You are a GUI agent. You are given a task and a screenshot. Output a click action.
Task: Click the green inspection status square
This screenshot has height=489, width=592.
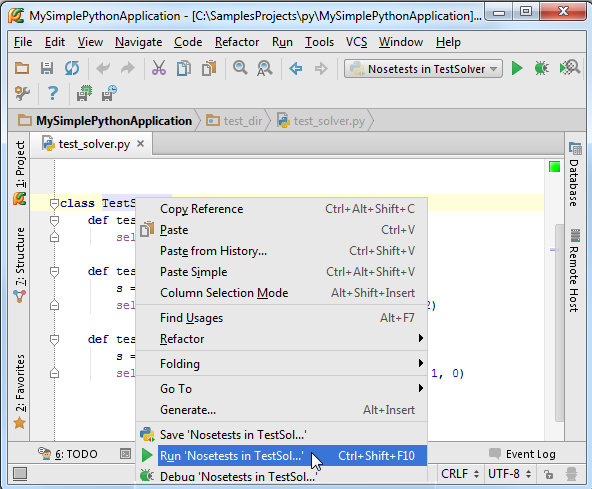tap(554, 167)
